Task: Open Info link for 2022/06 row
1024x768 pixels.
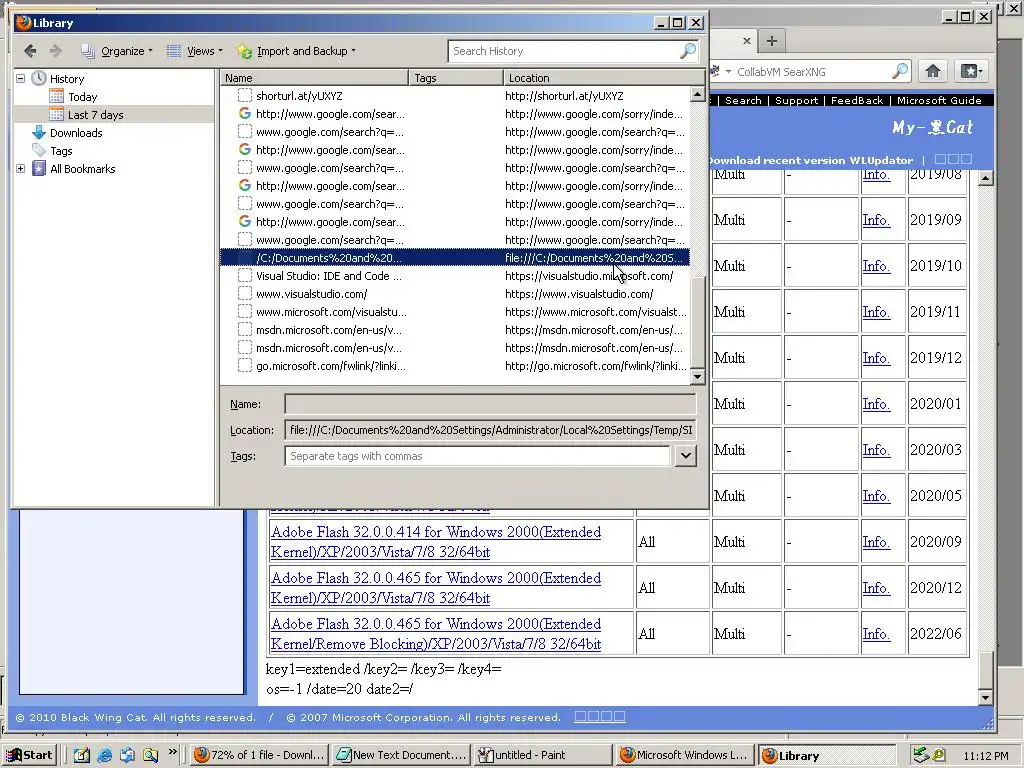Action: pyautogui.click(x=876, y=634)
